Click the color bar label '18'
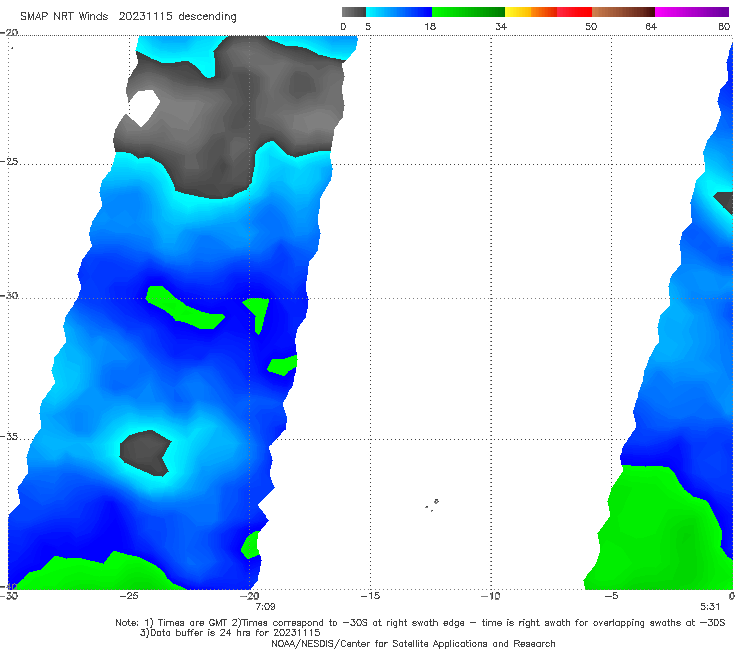 (x=430, y=26)
